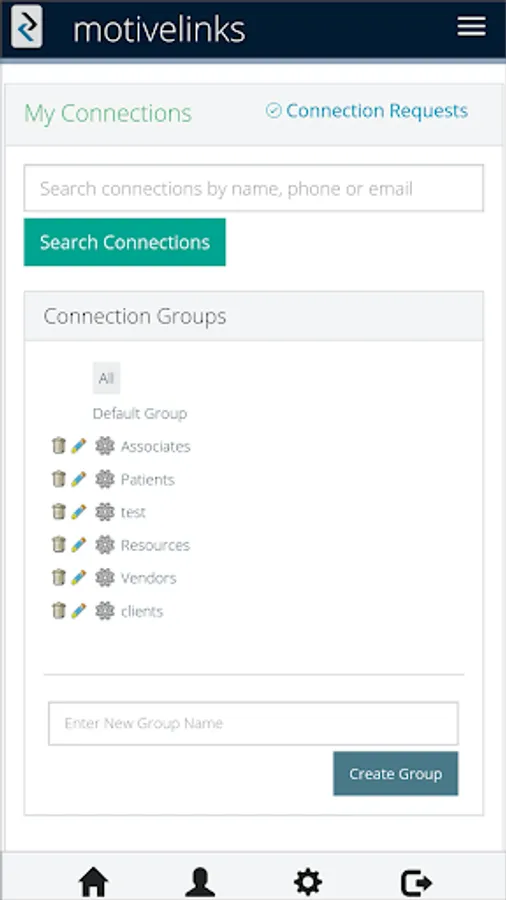Image resolution: width=506 pixels, height=900 pixels.
Task: Log out using bottom bar icon
Action: 416,882
